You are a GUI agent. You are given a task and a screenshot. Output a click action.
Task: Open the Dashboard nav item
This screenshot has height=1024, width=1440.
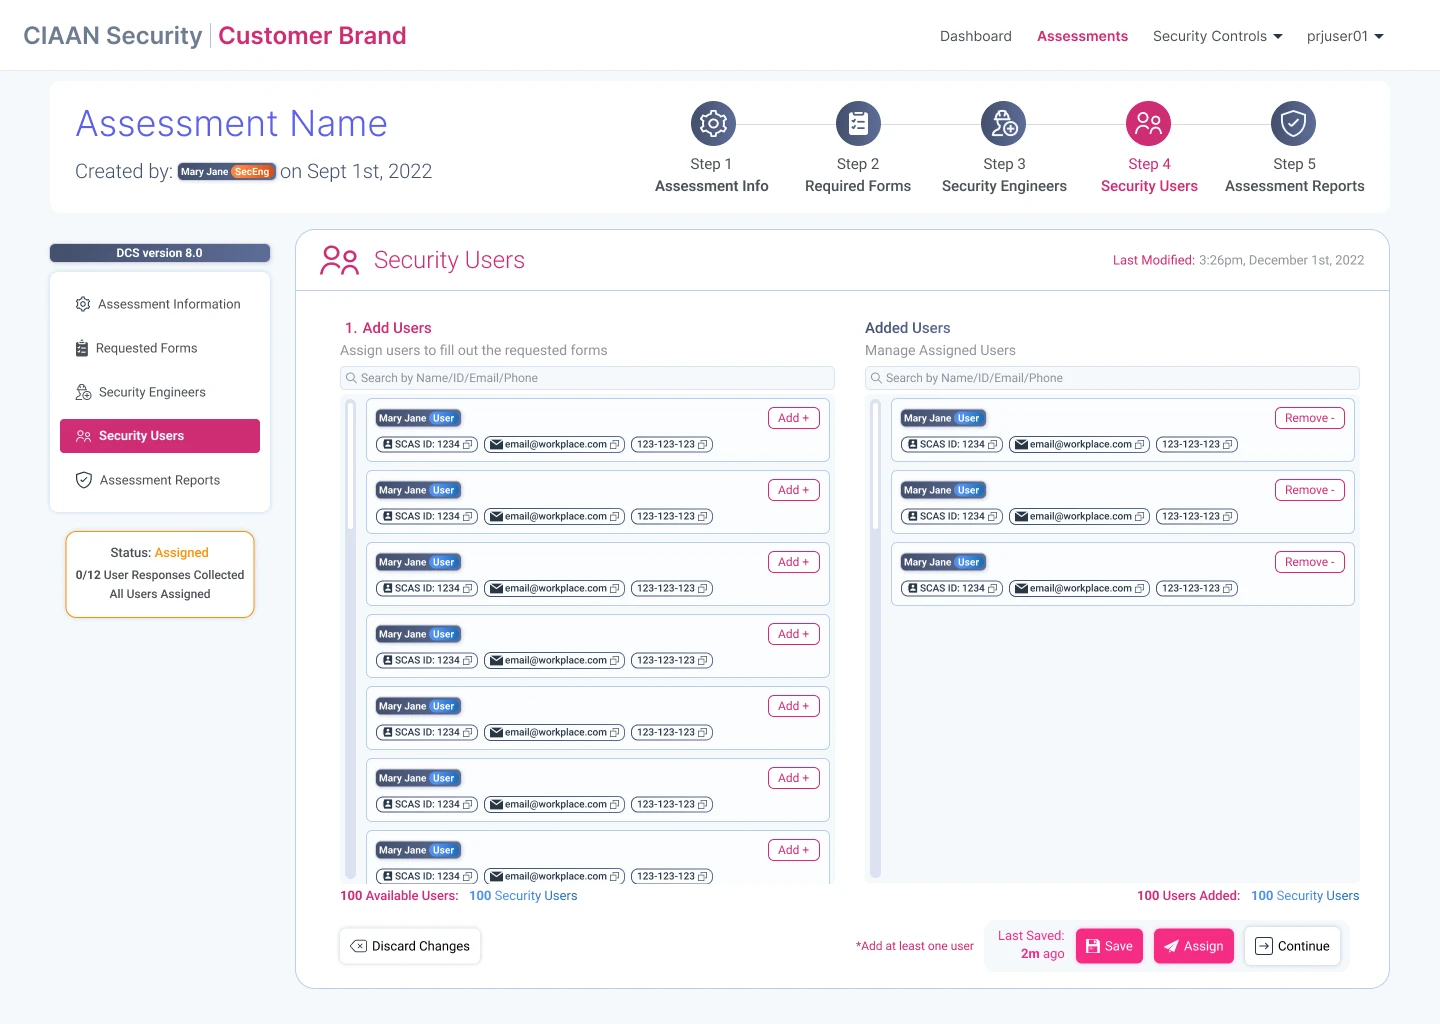(x=975, y=36)
